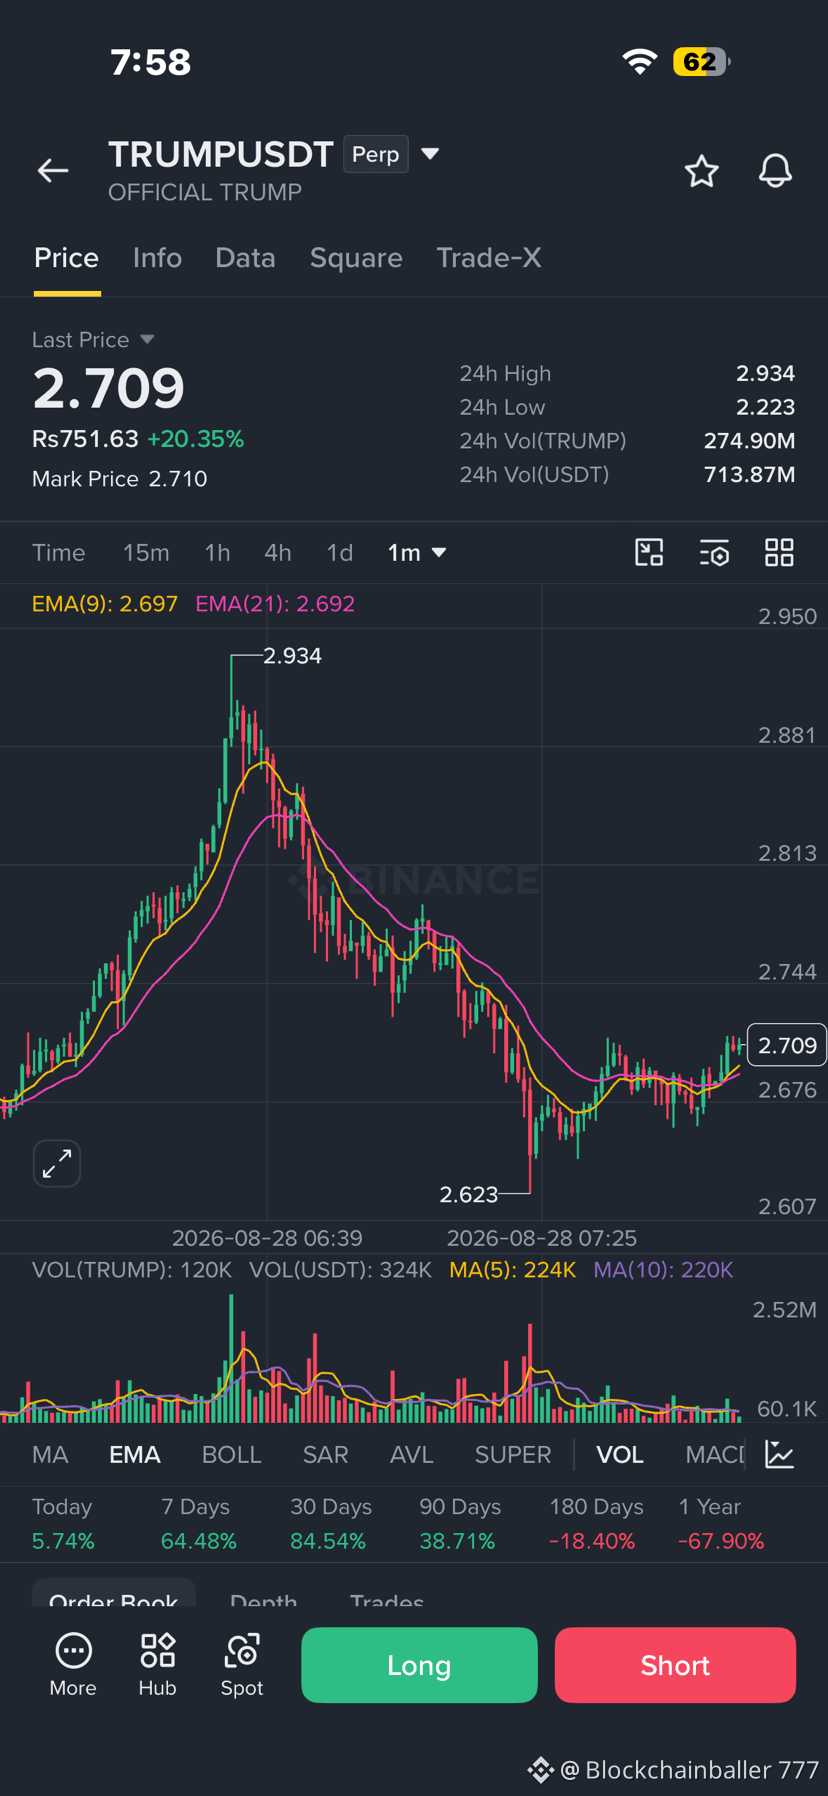Toggle the BOLL indicator
Viewport: 828px width, 1796px height.
(x=232, y=1454)
